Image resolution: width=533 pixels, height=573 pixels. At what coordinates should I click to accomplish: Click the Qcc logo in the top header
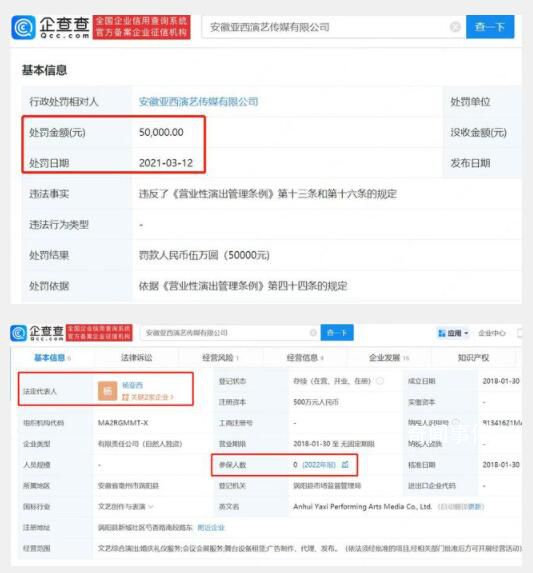(x=50, y=27)
